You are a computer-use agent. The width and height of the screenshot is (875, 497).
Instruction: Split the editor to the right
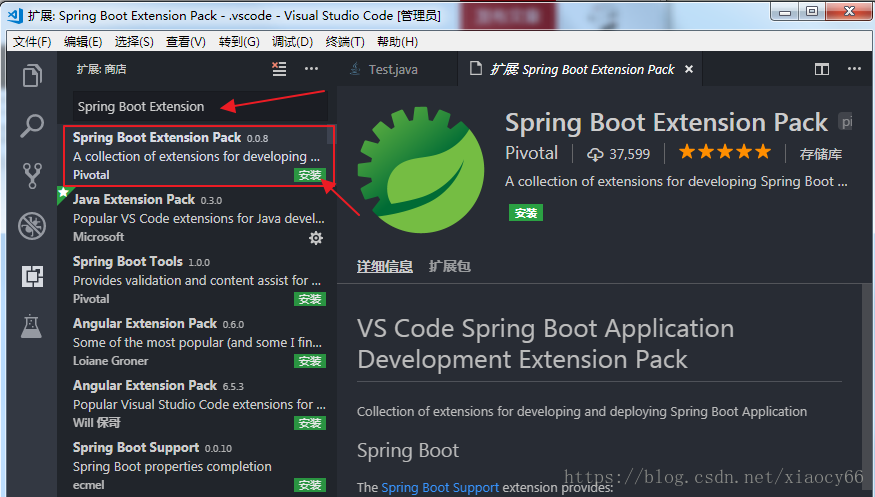click(x=821, y=69)
